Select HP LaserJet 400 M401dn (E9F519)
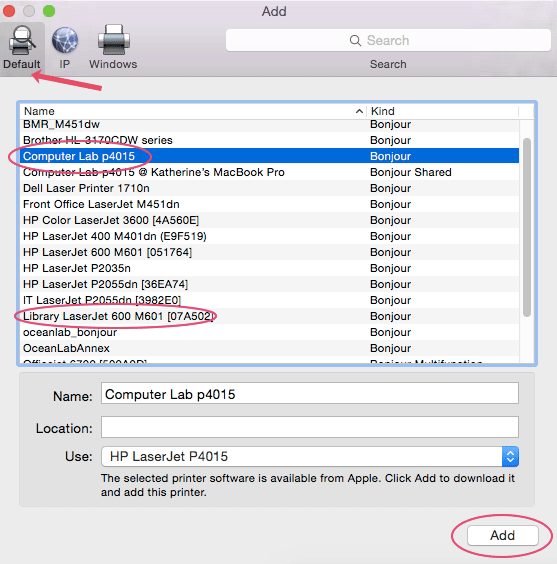 (x=269, y=236)
